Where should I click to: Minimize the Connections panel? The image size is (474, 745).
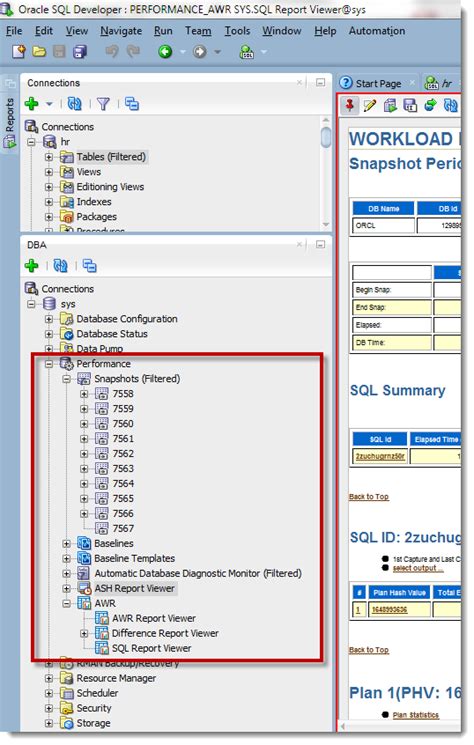click(321, 83)
